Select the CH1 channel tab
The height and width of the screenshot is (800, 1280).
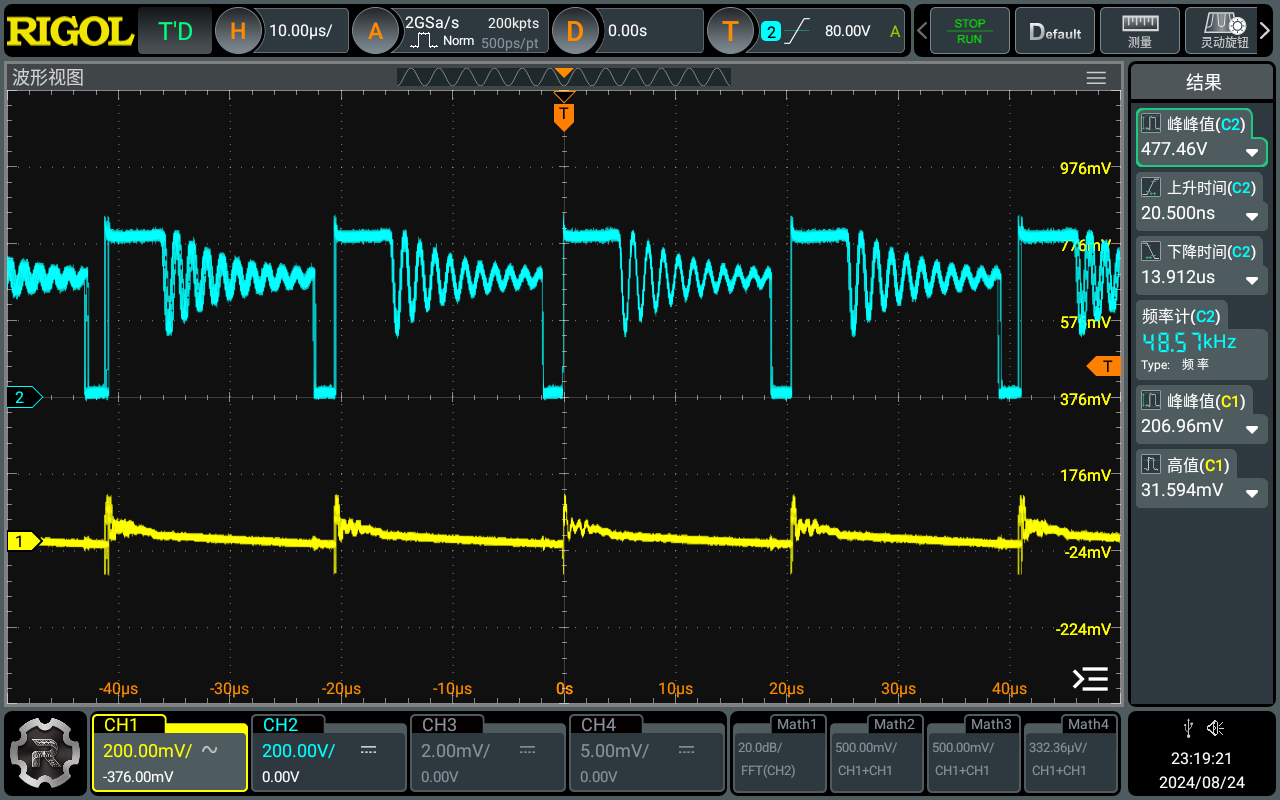coord(169,752)
